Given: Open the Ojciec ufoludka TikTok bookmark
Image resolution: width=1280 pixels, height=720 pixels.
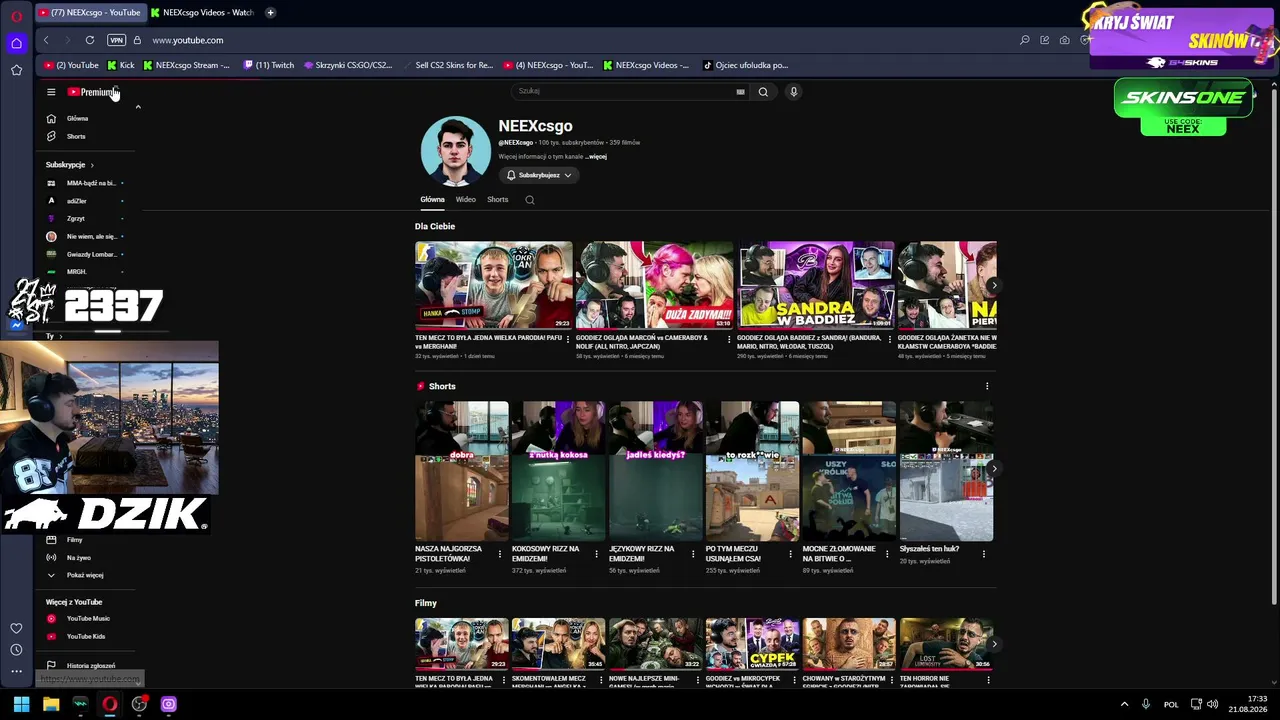Looking at the screenshot, I should point(745,65).
